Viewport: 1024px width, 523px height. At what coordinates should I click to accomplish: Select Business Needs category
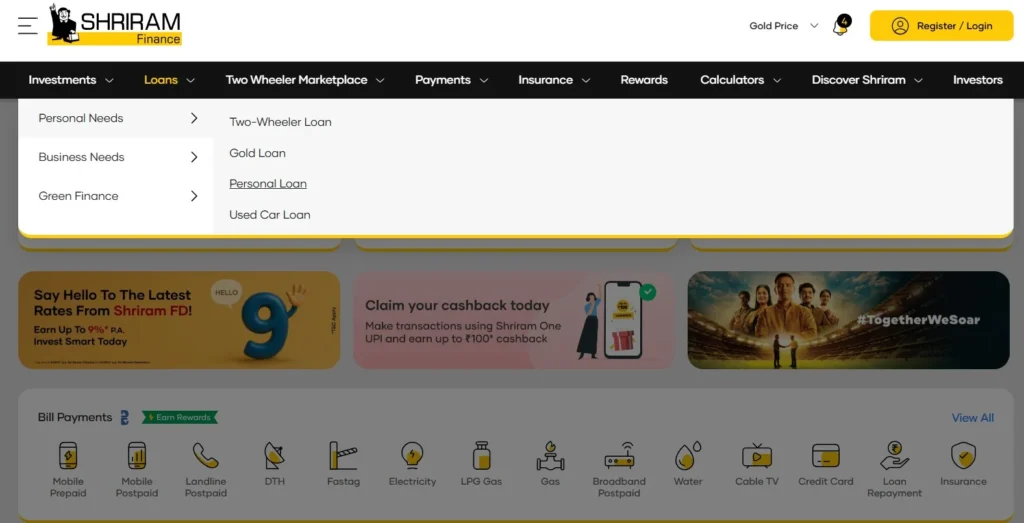point(116,157)
